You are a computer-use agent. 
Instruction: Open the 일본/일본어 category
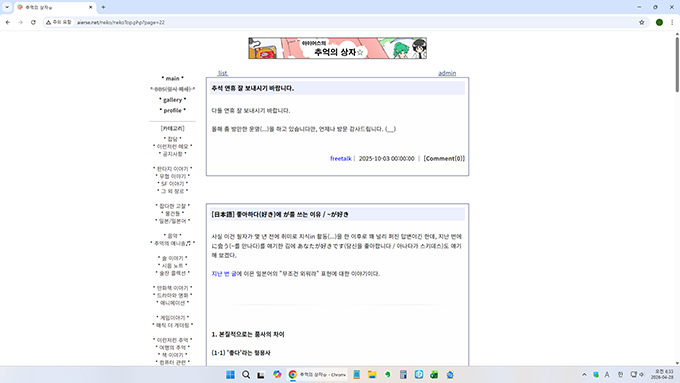click(x=173, y=221)
